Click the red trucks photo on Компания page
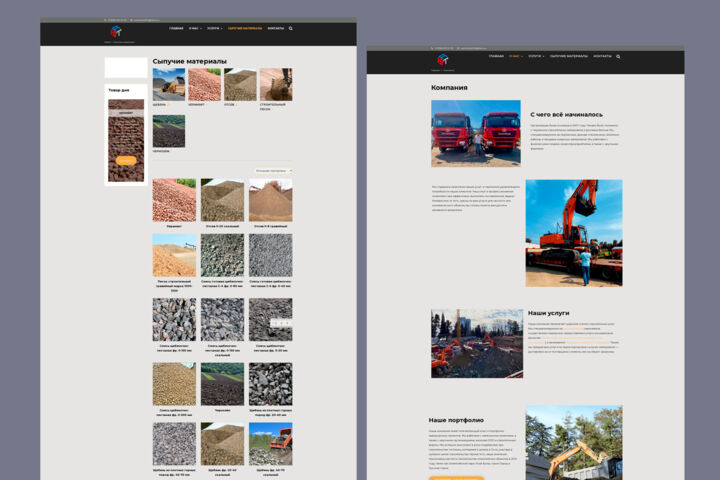This screenshot has height=480, width=720. point(476,133)
